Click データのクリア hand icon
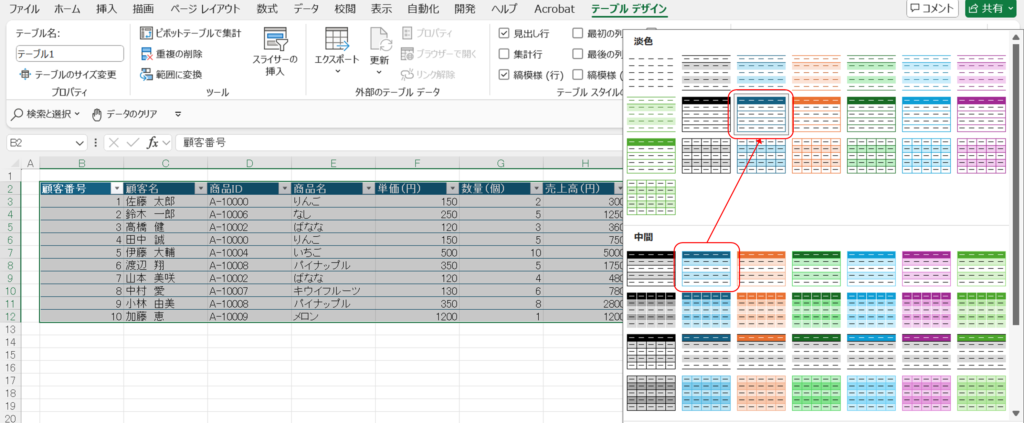Screen dimensions: 1024x423 (97, 114)
